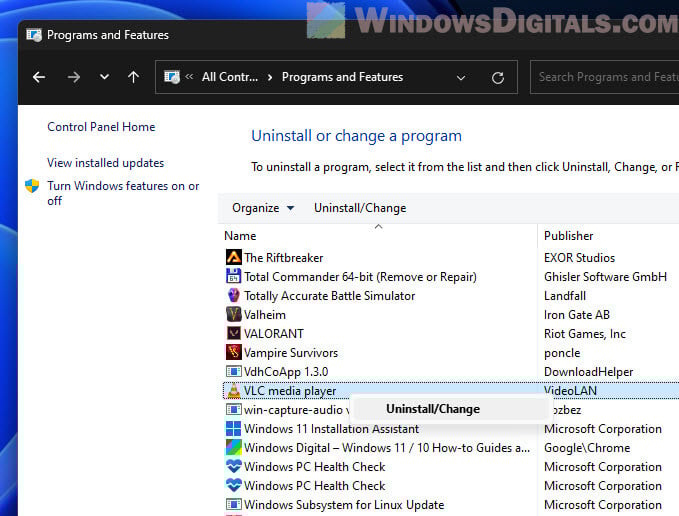Click the Refresh button
The image size is (679, 516).
click(498, 78)
